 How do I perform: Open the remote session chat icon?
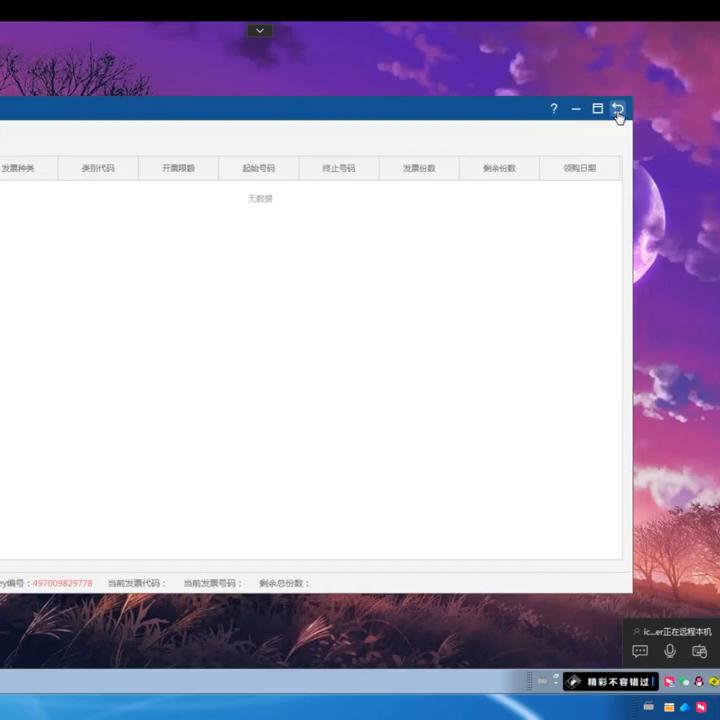tap(640, 652)
